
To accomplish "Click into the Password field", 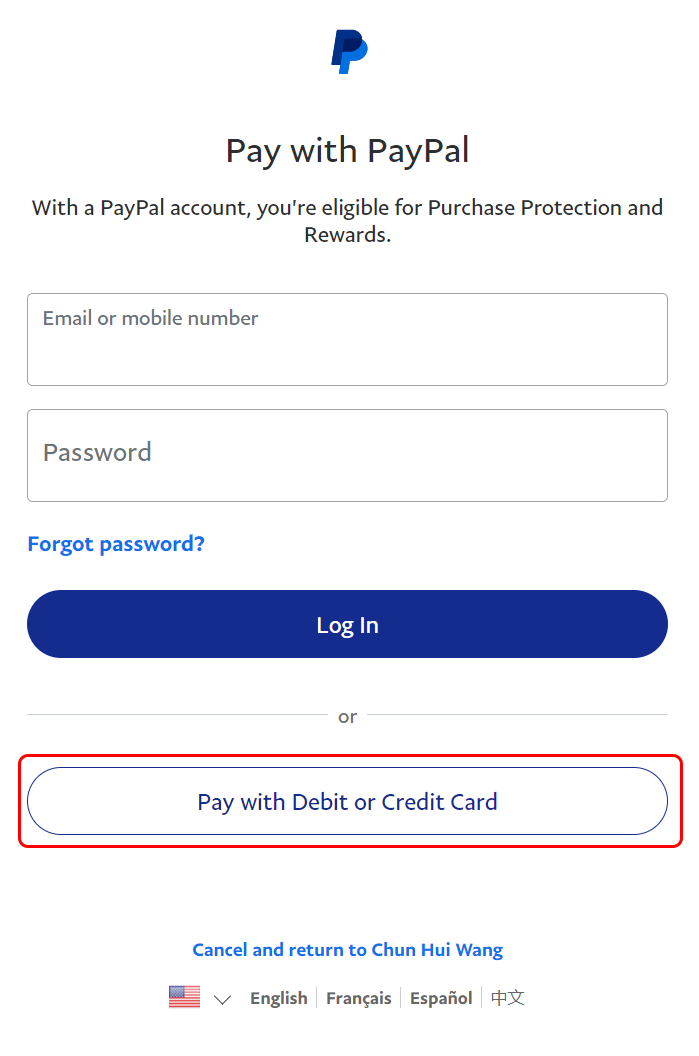I will point(347,455).
